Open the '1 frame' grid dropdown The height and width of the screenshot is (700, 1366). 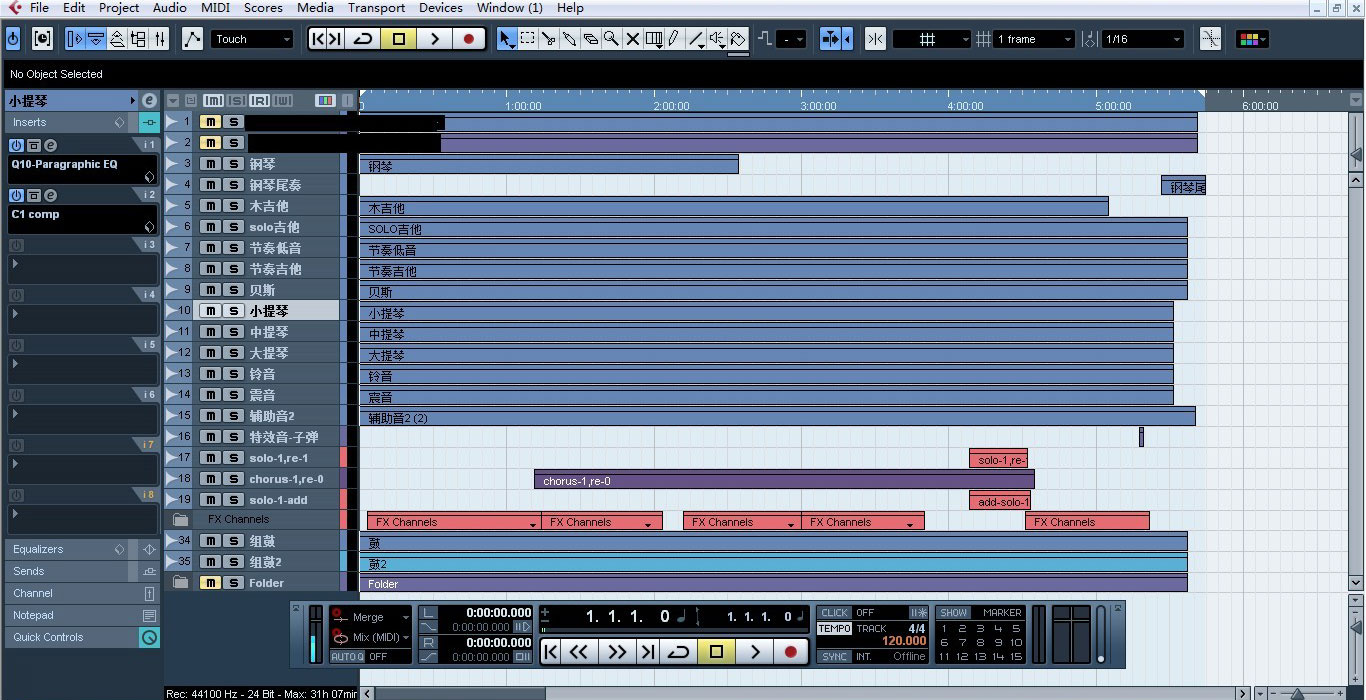(x=1034, y=39)
